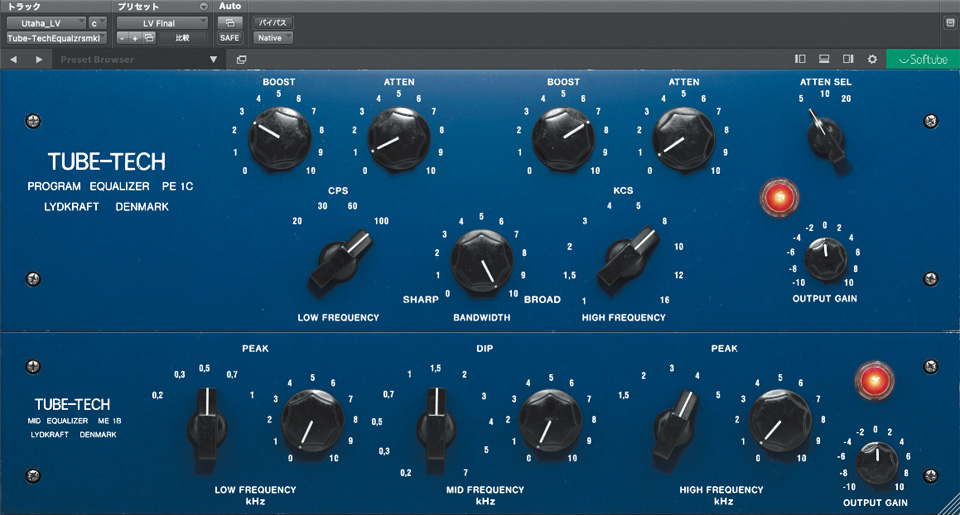Show the bottom panel
The height and width of the screenshot is (515, 960).
(824, 59)
